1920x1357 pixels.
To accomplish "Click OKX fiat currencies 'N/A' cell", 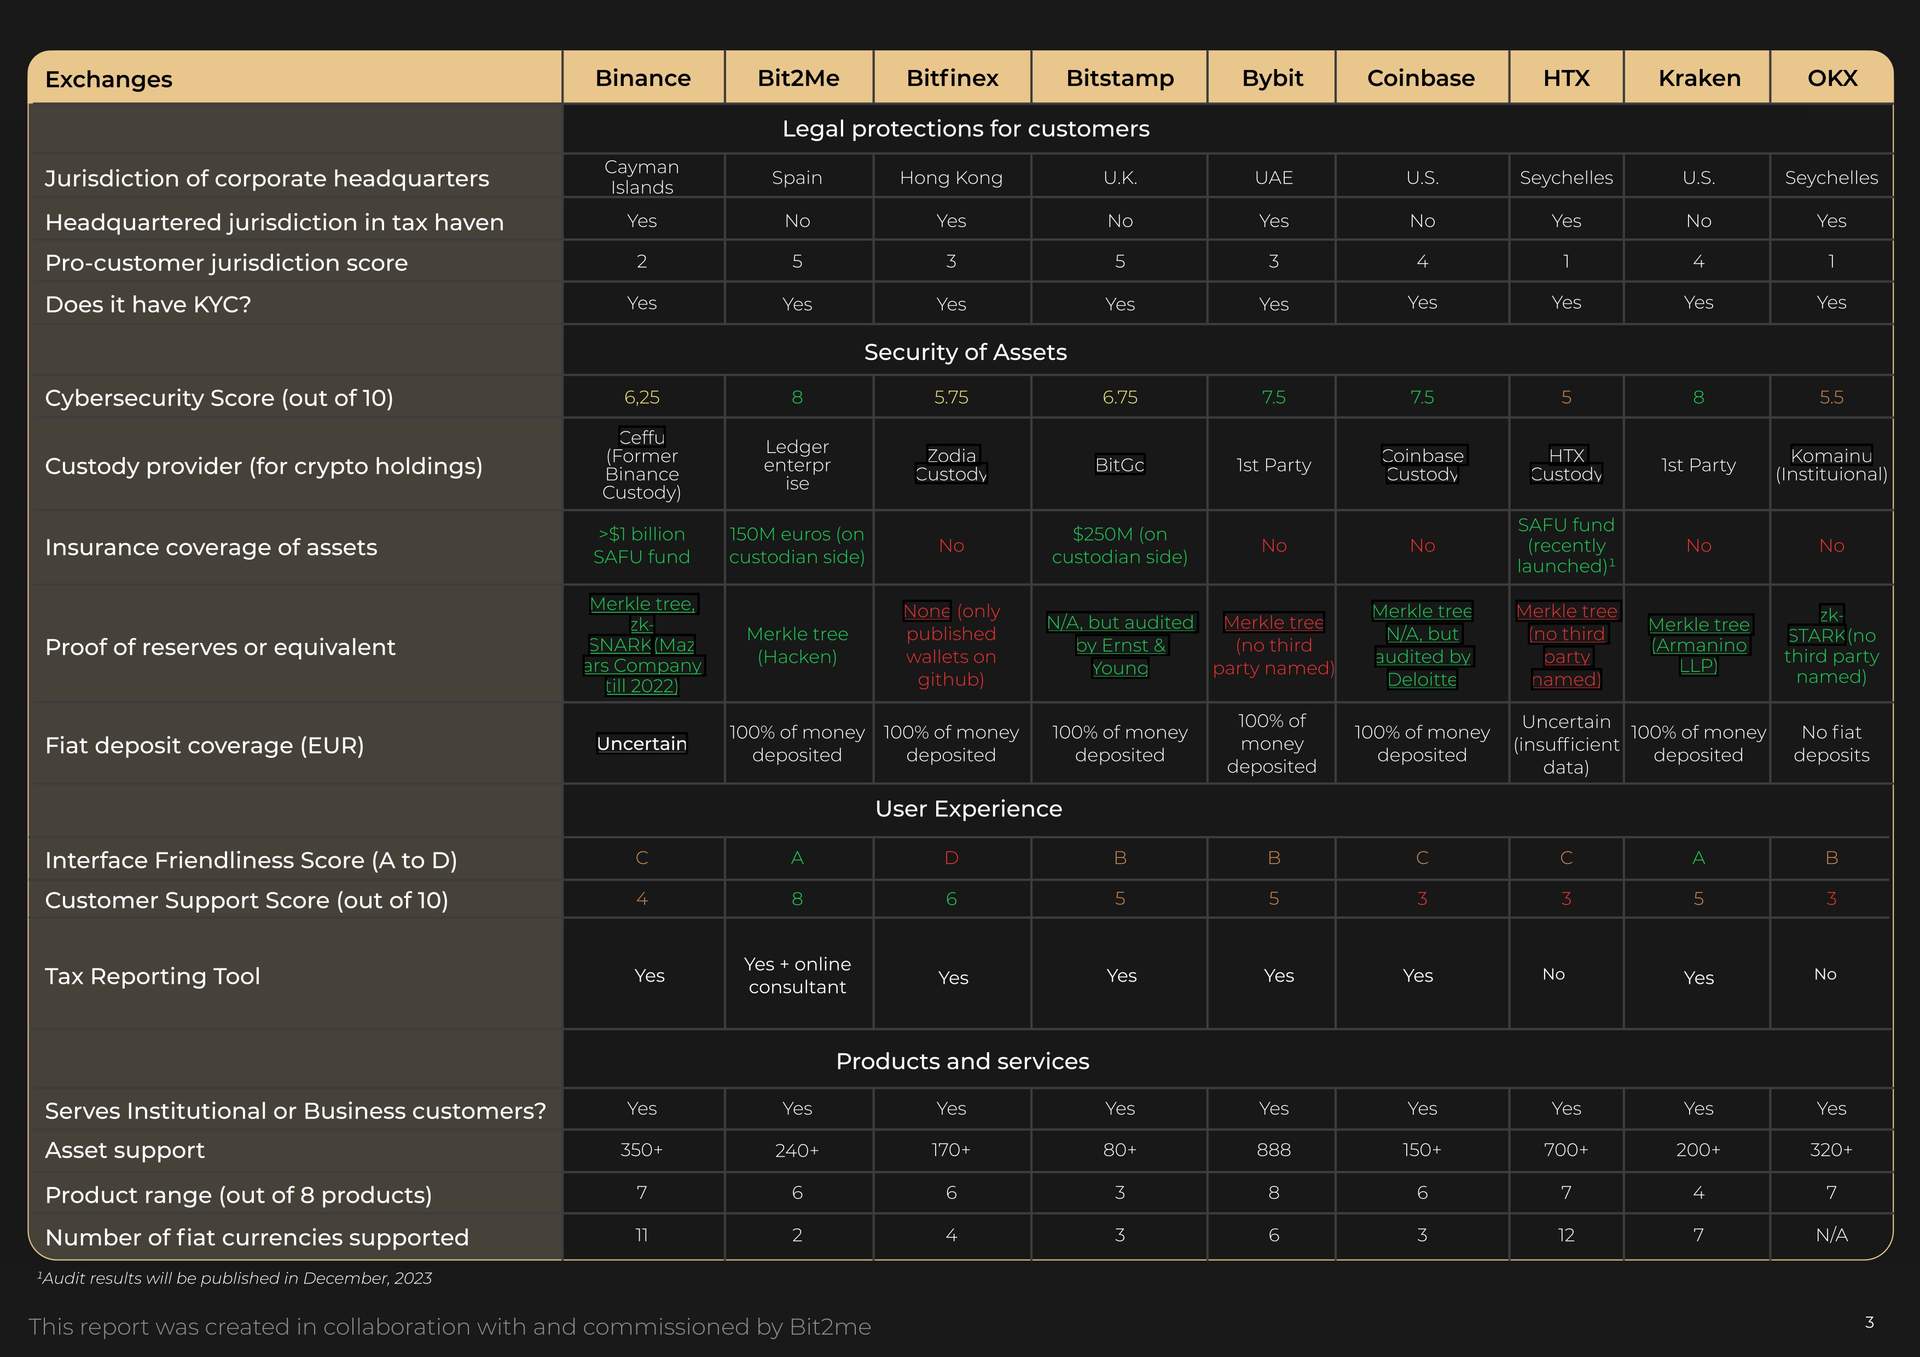I will [1832, 1235].
